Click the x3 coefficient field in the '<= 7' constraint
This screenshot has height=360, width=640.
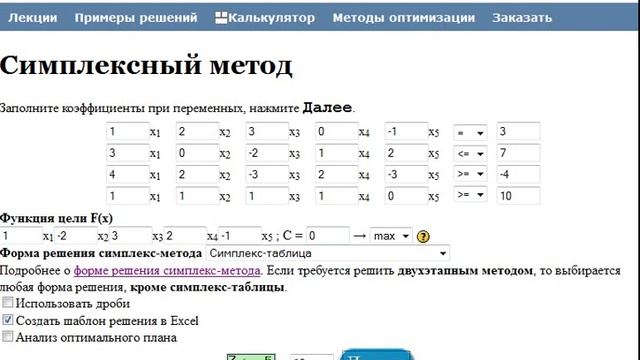click(x=267, y=153)
